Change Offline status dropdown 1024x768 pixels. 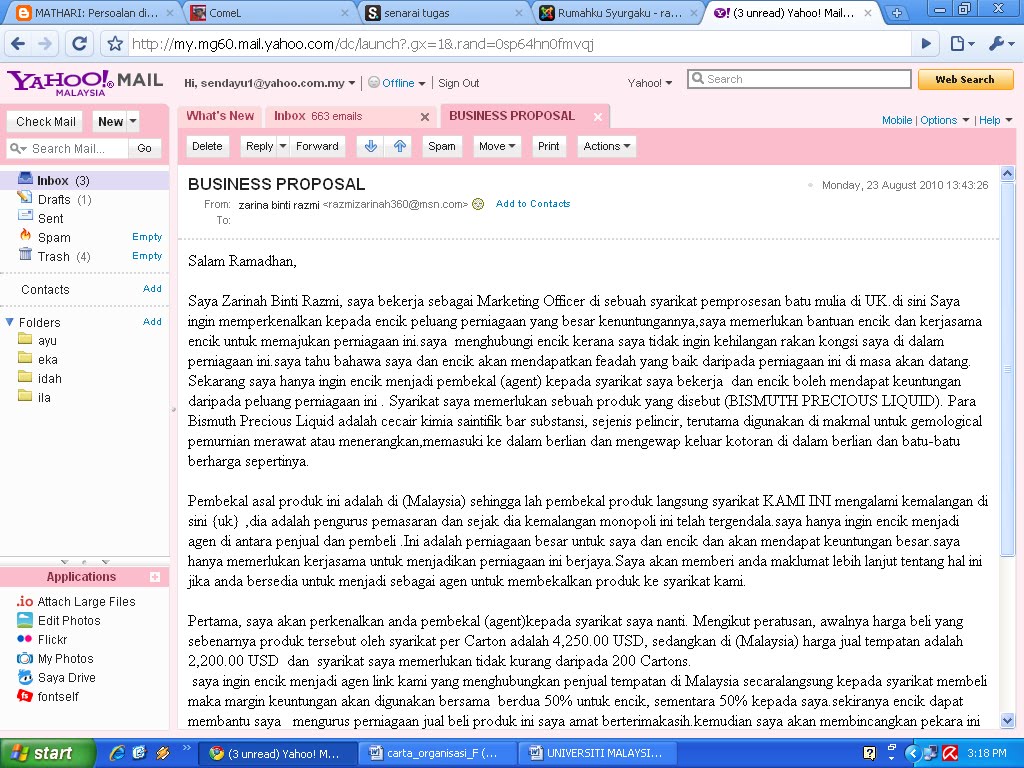tap(422, 83)
